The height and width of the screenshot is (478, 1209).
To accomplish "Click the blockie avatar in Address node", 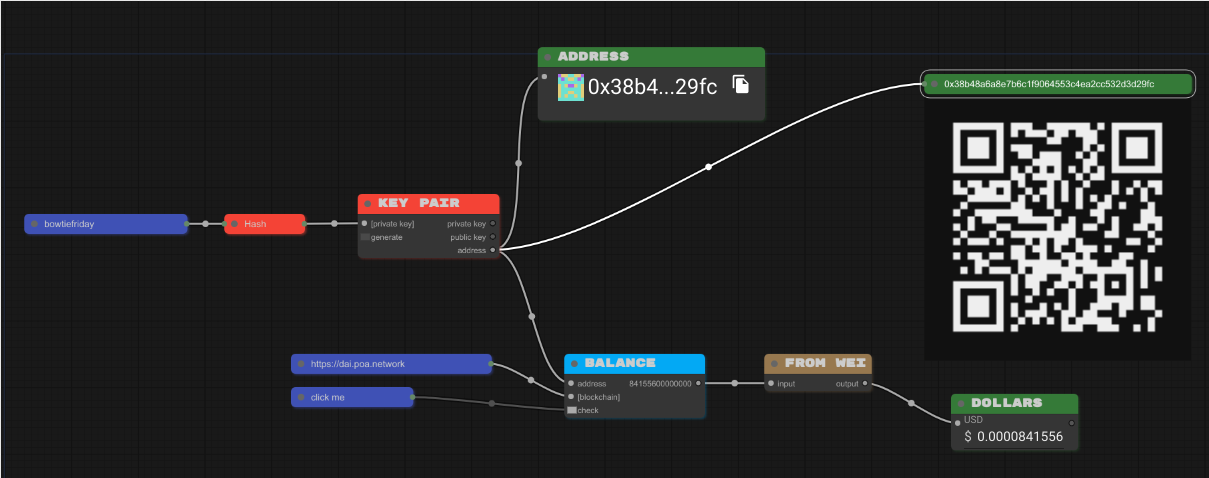I will pyautogui.click(x=570, y=87).
